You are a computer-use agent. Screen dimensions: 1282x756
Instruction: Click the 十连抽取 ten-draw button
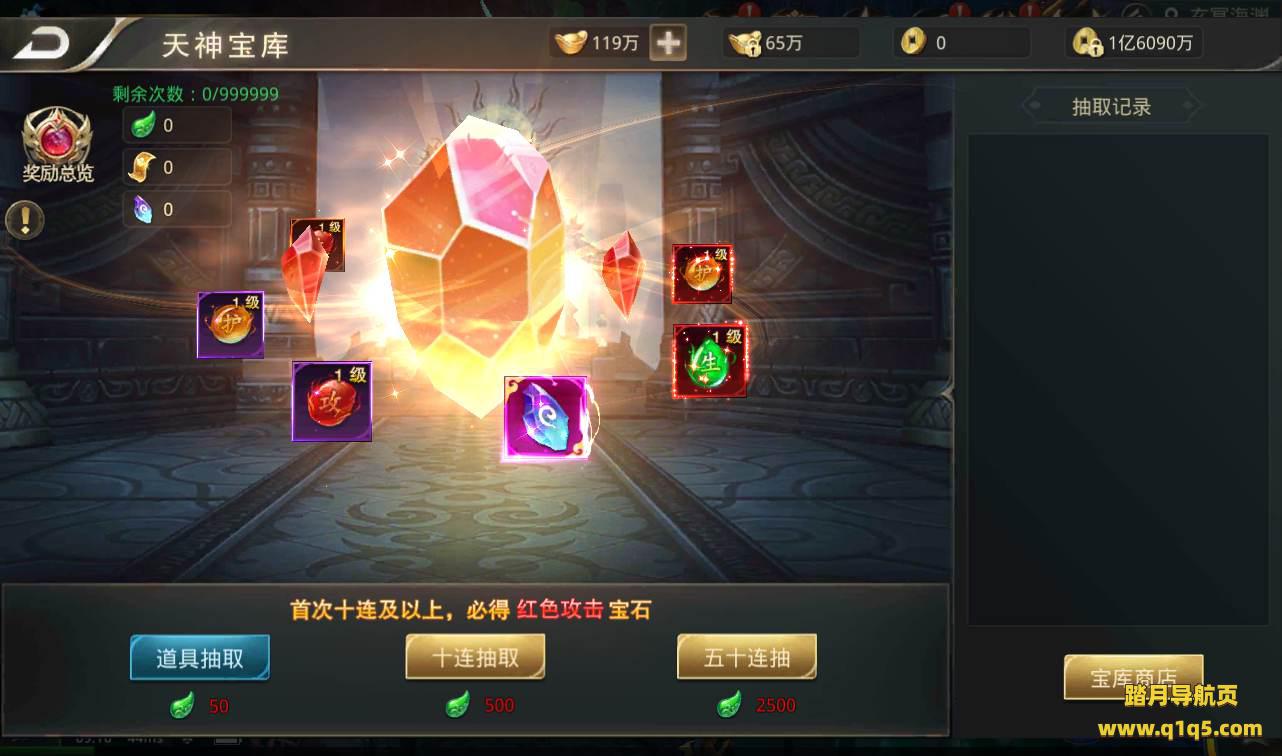point(475,657)
